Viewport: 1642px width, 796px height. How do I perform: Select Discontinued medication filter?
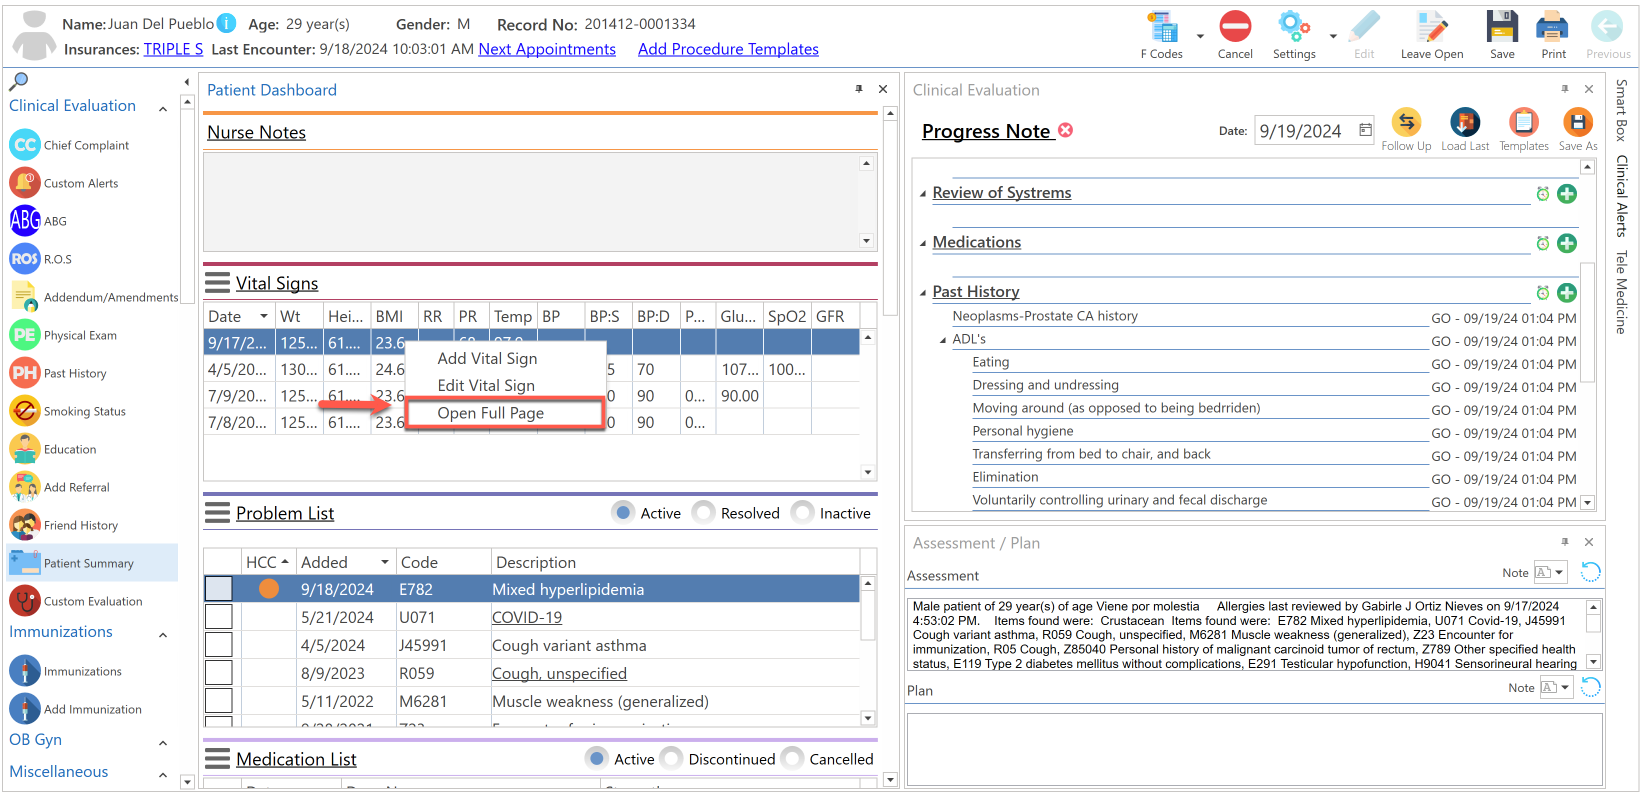click(671, 758)
